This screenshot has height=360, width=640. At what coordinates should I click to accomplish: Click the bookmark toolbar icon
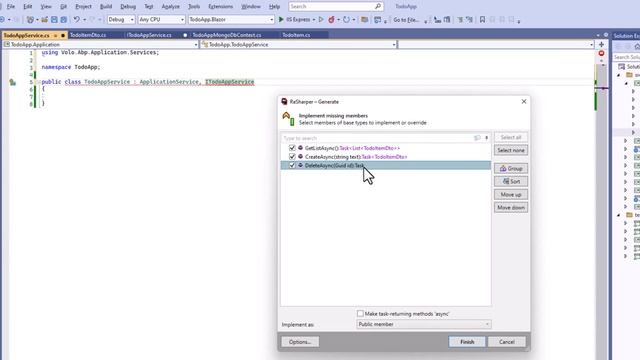coord(482,19)
